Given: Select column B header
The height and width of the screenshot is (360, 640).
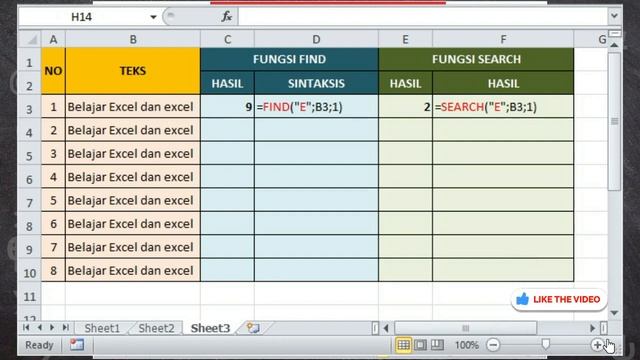Looking at the screenshot, I should (x=133, y=40).
